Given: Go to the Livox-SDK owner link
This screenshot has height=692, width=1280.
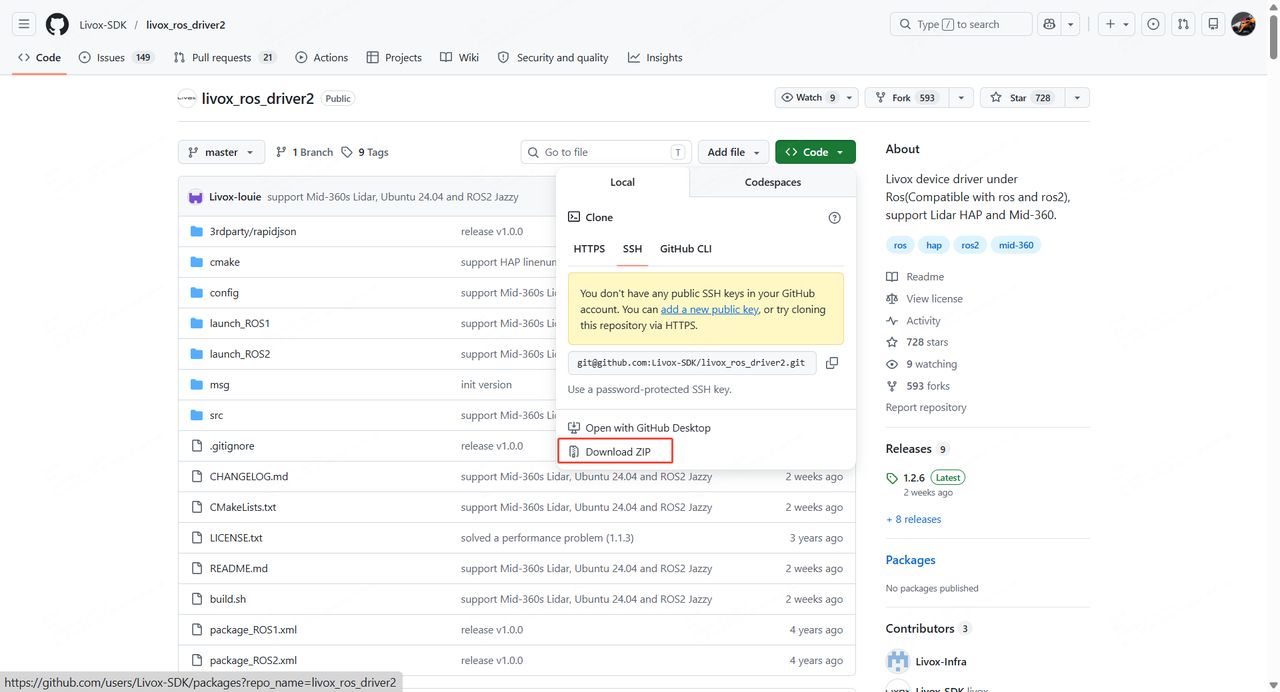Looking at the screenshot, I should pos(103,25).
